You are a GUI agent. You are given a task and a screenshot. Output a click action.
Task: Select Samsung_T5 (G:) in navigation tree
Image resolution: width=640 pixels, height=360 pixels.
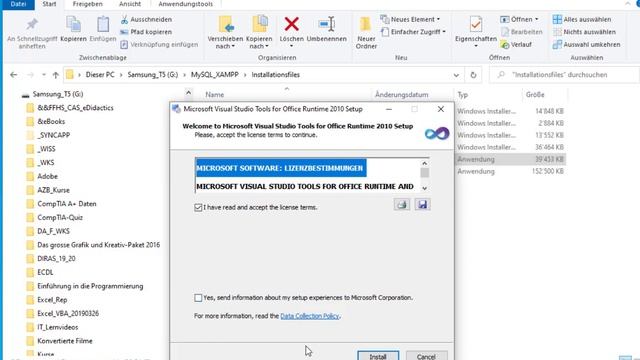(x=58, y=94)
